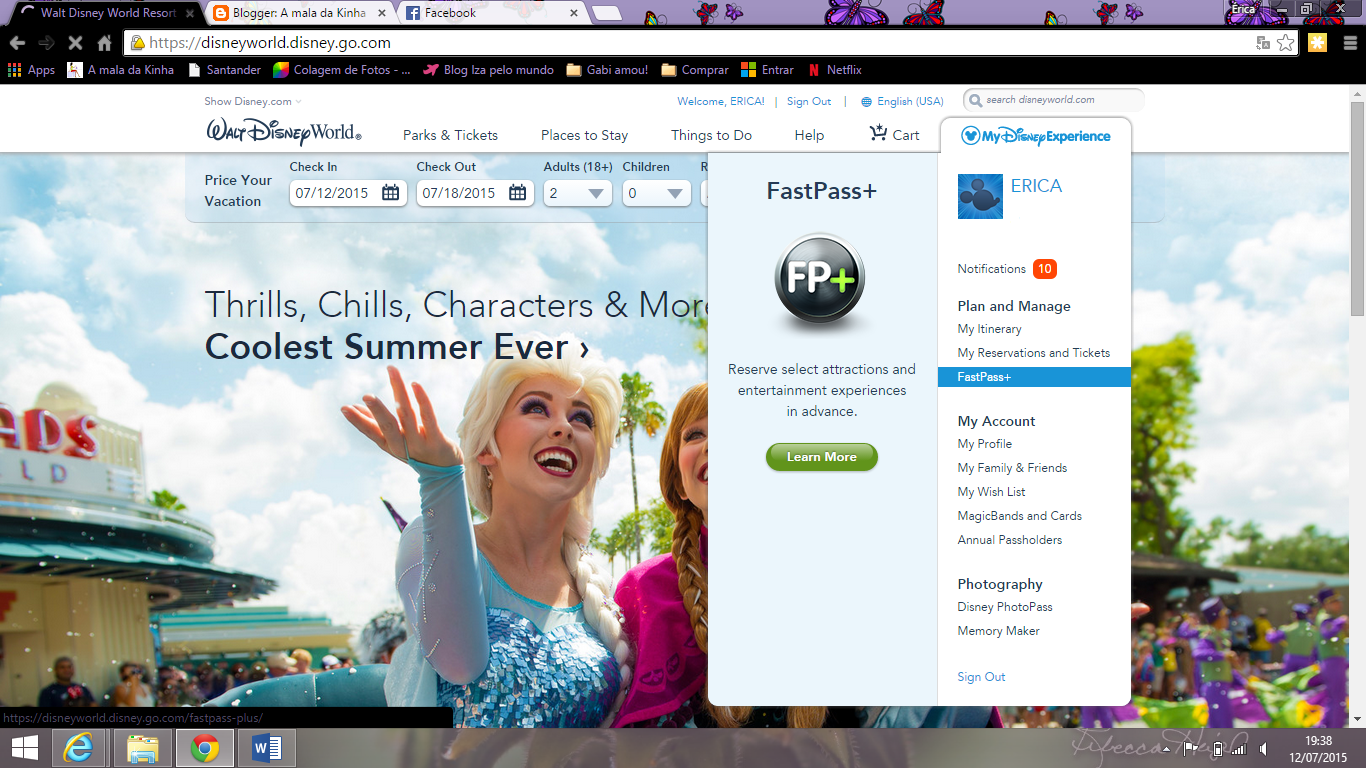Open My Wish List
This screenshot has height=768, width=1366.
tap(991, 492)
